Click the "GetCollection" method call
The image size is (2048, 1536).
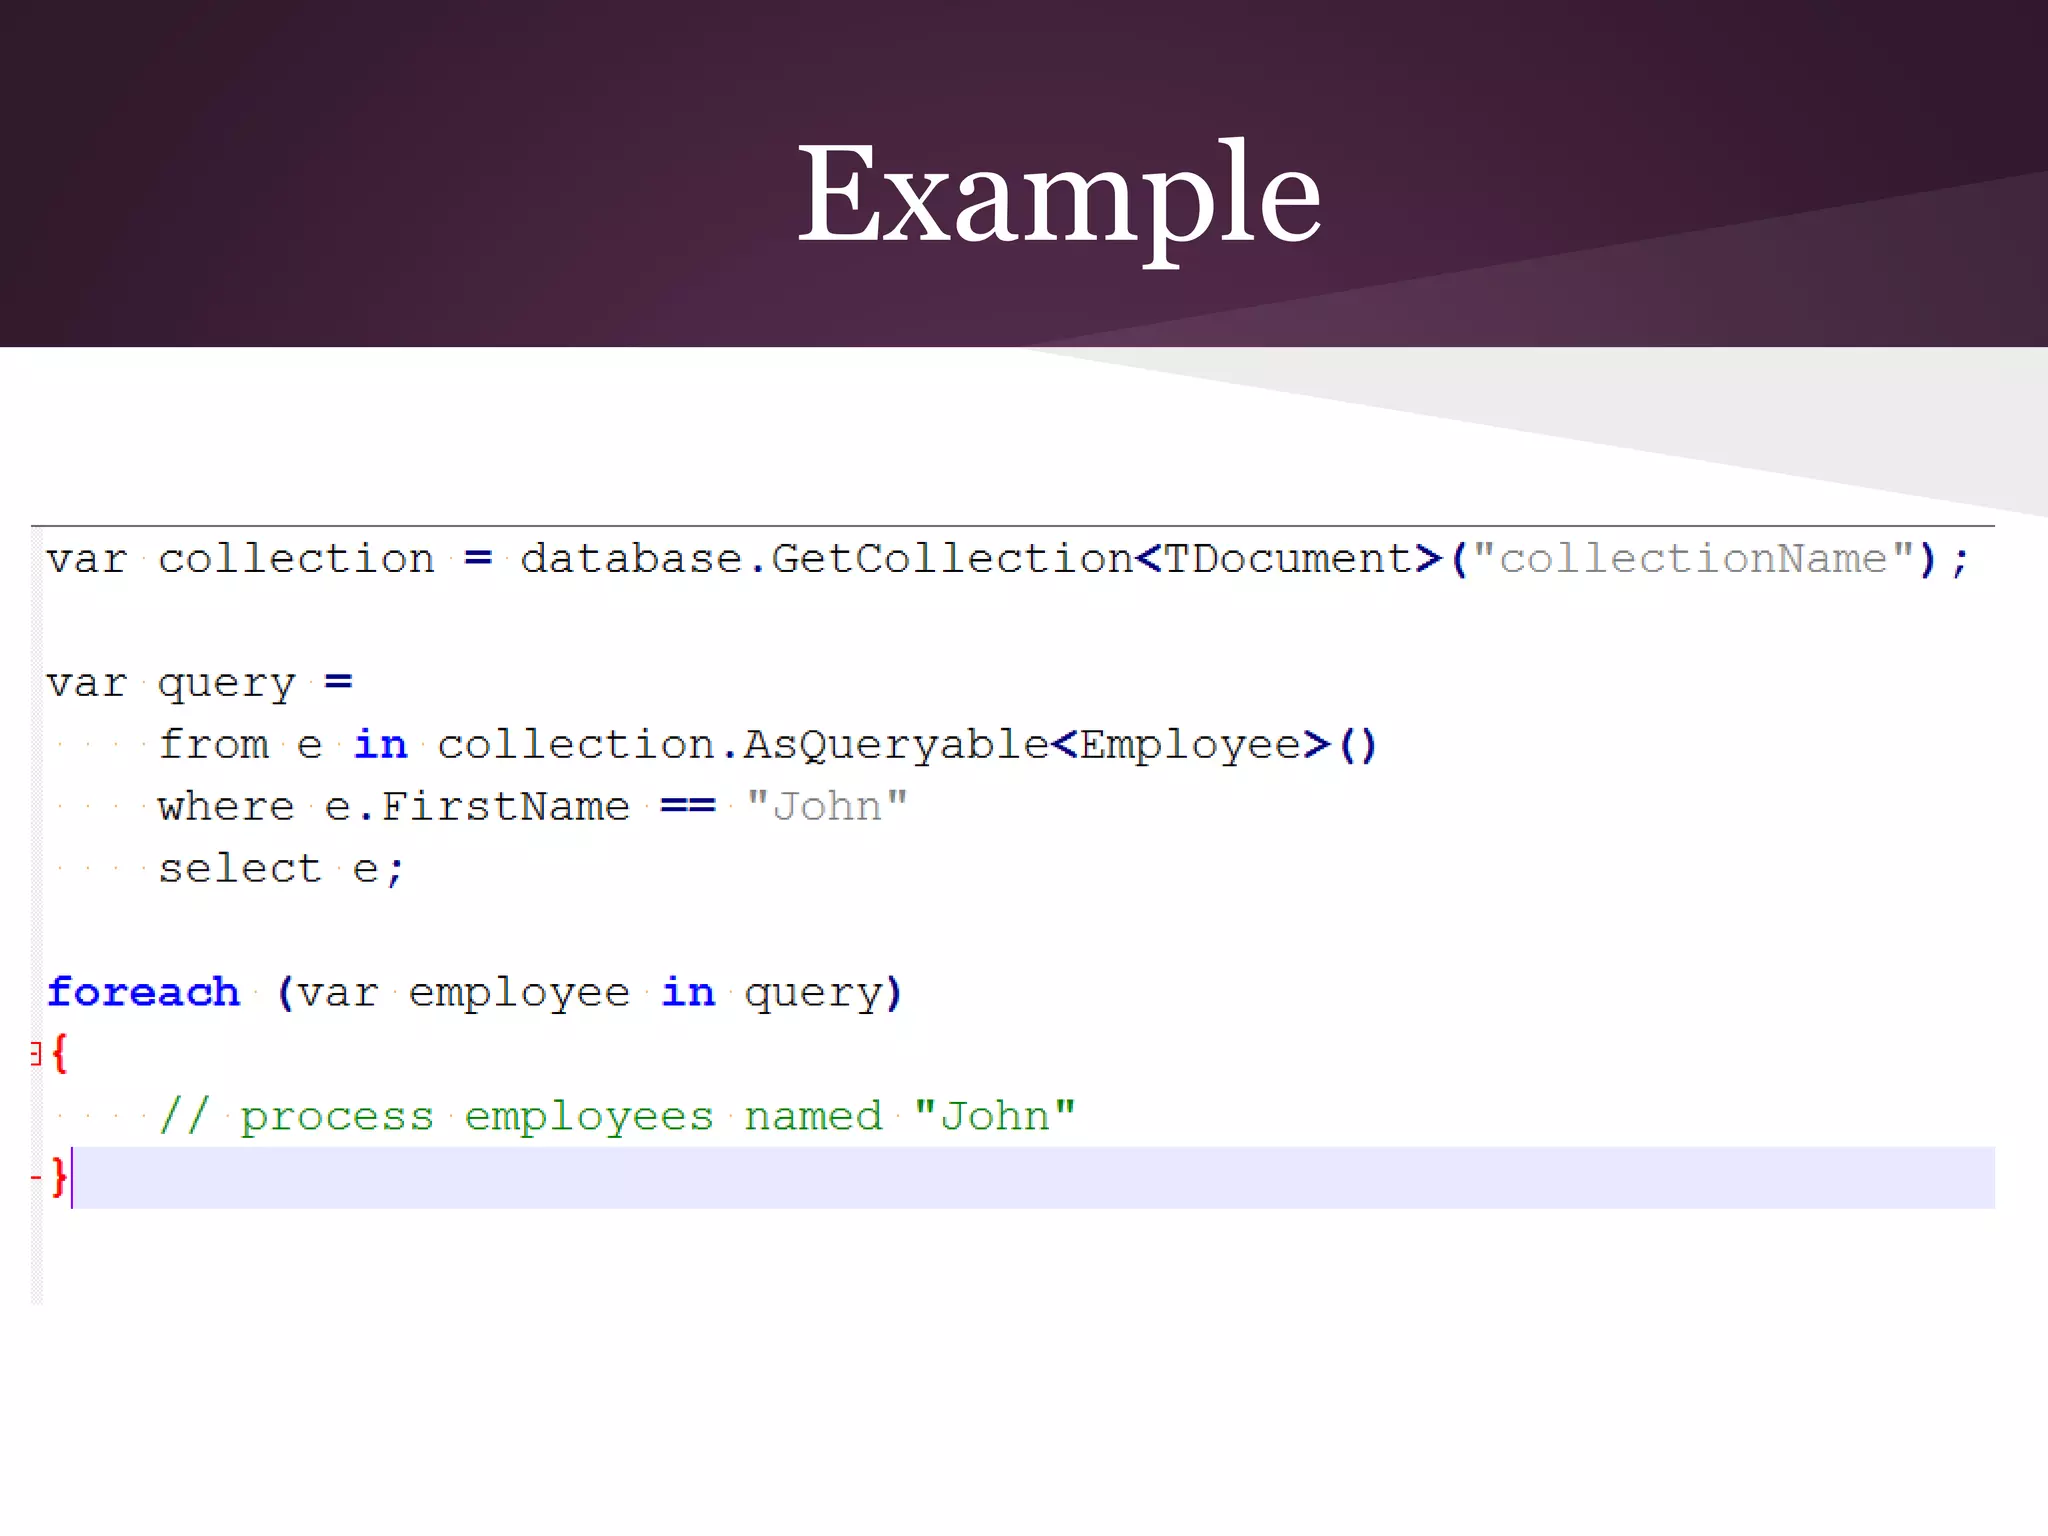coord(952,559)
